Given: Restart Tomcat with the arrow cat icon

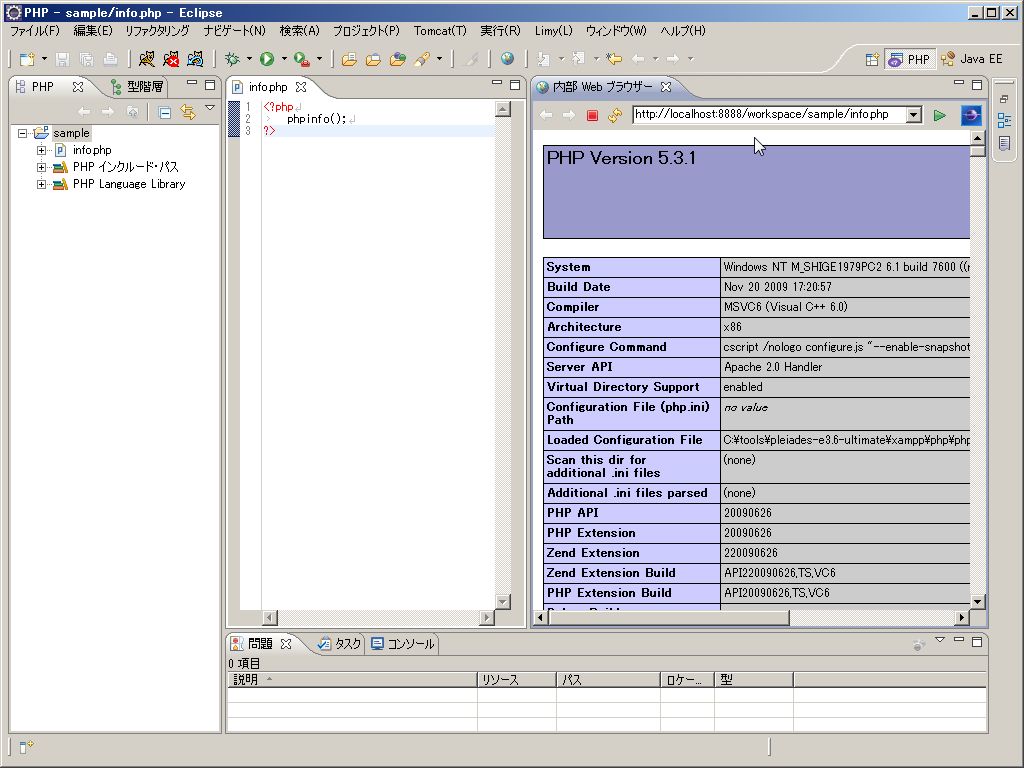Looking at the screenshot, I should pyautogui.click(x=195, y=59).
